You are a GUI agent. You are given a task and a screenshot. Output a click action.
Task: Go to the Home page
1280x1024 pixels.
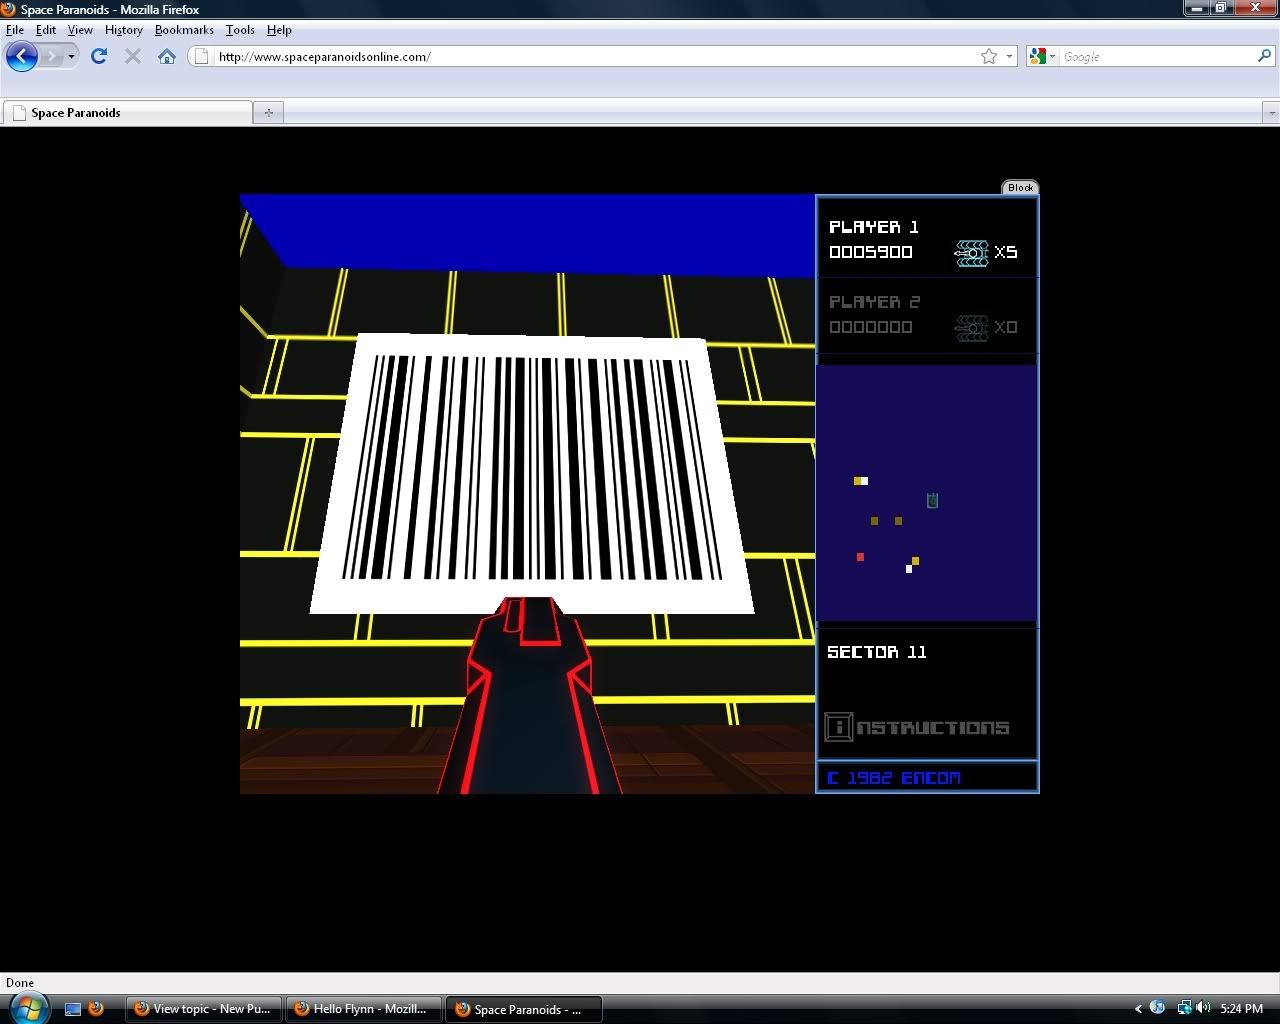pyautogui.click(x=167, y=56)
